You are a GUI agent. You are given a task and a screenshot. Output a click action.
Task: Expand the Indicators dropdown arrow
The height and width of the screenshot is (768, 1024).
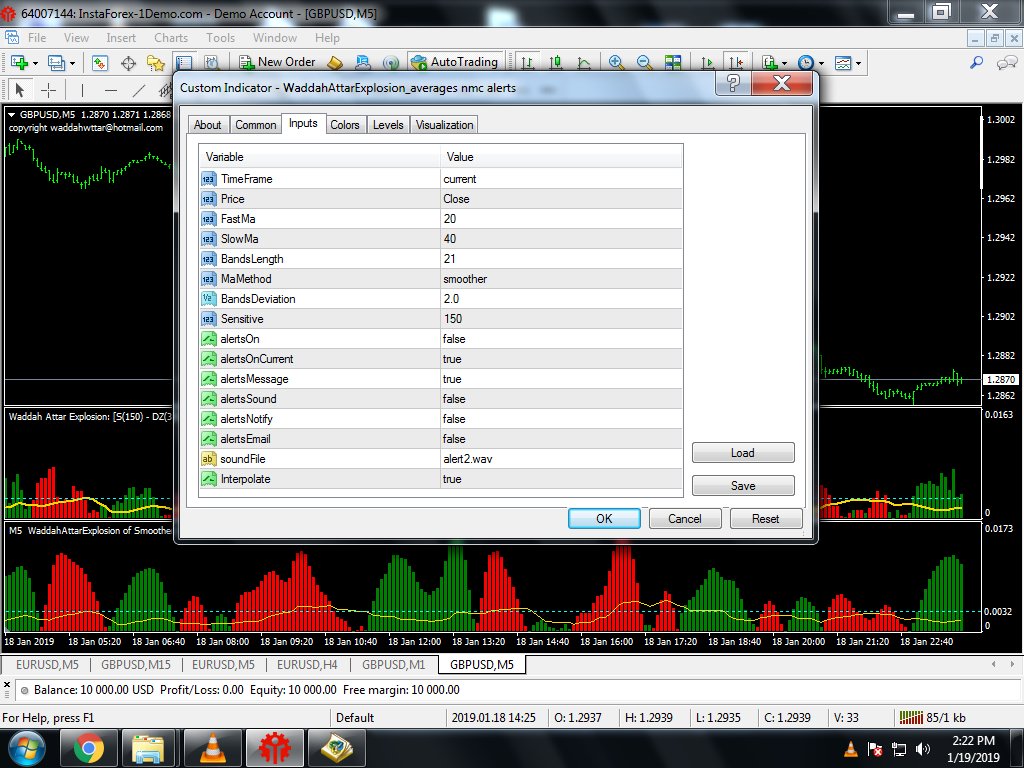(784, 63)
